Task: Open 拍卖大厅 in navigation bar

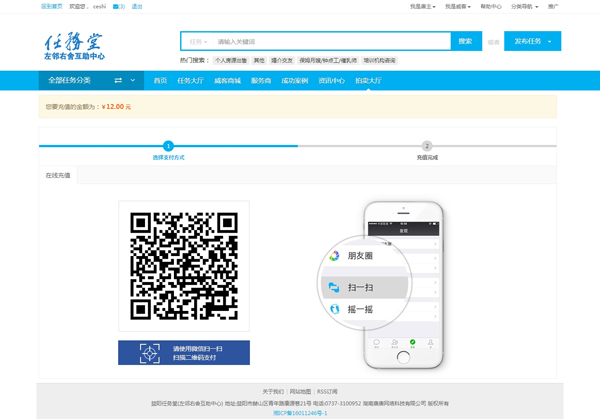Action: pyautogui.click(x=368, y=80)
